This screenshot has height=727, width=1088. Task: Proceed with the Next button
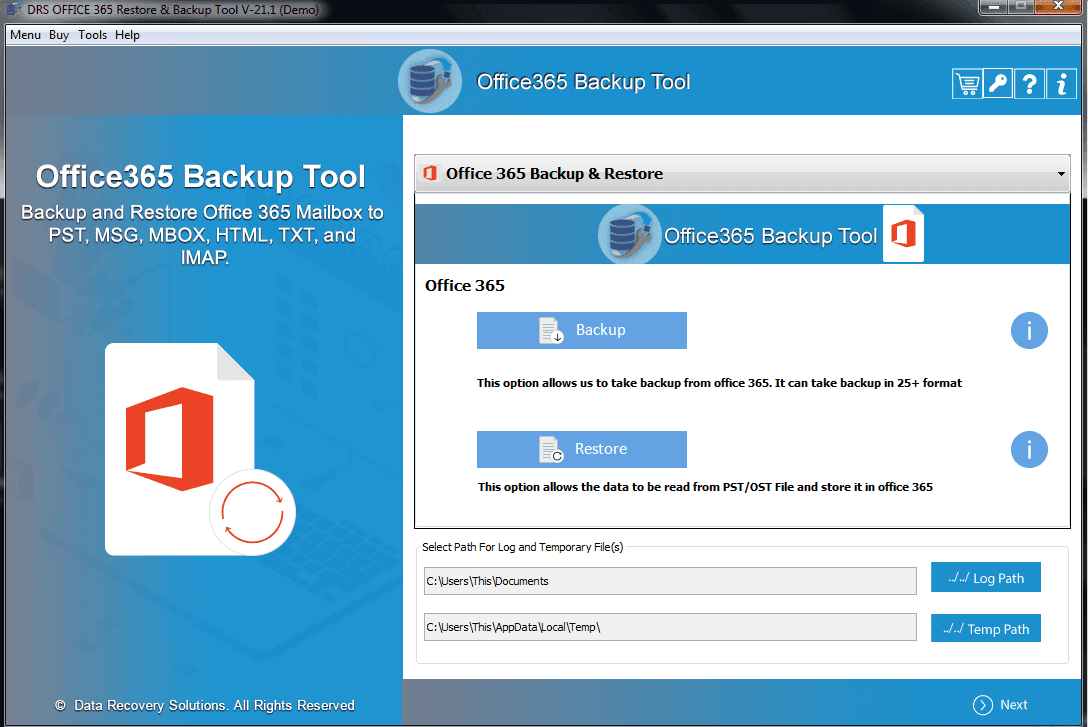(1001, 705)
